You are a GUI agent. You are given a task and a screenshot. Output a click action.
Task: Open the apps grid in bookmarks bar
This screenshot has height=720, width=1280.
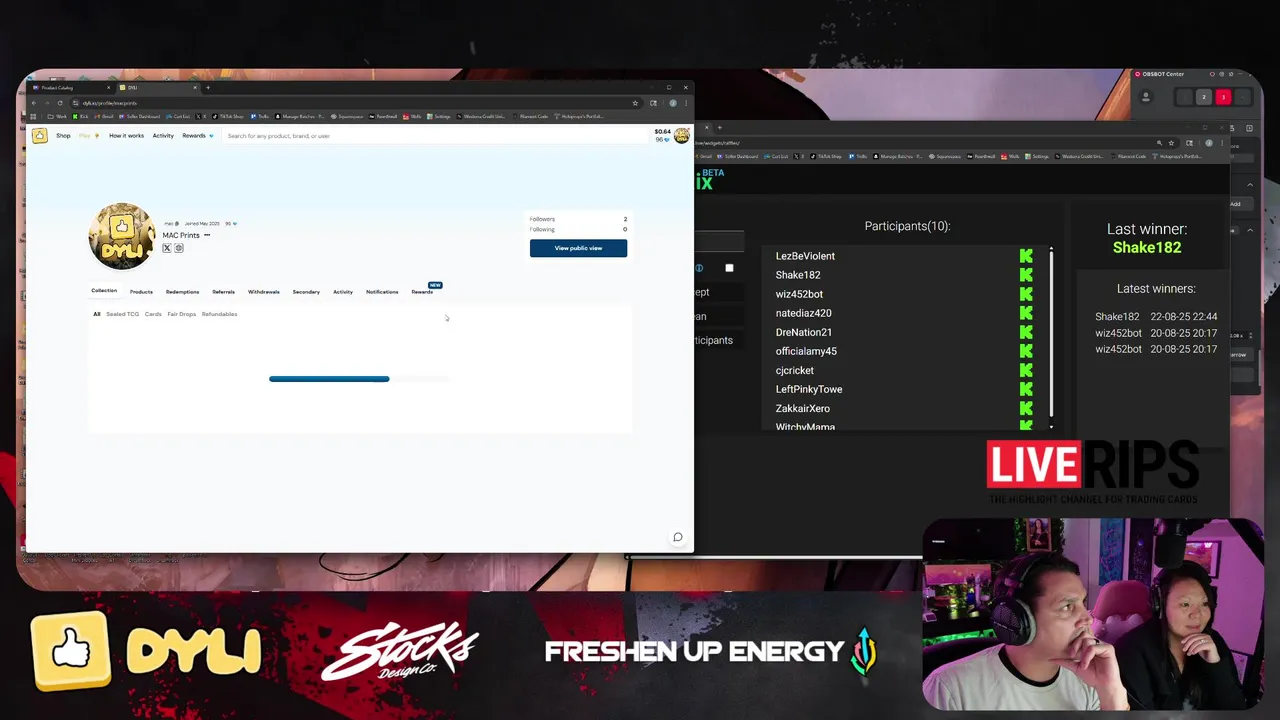34,116
